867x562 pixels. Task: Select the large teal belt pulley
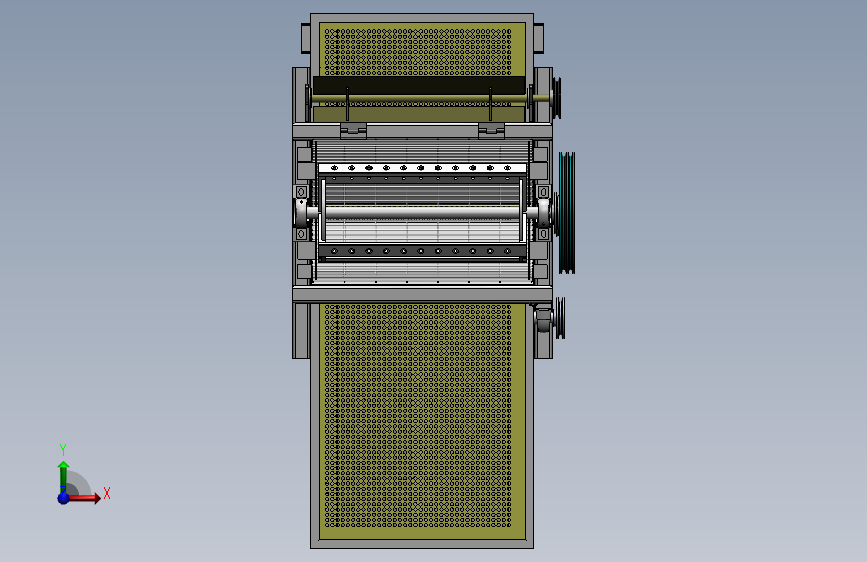click(x=567, y=213)
